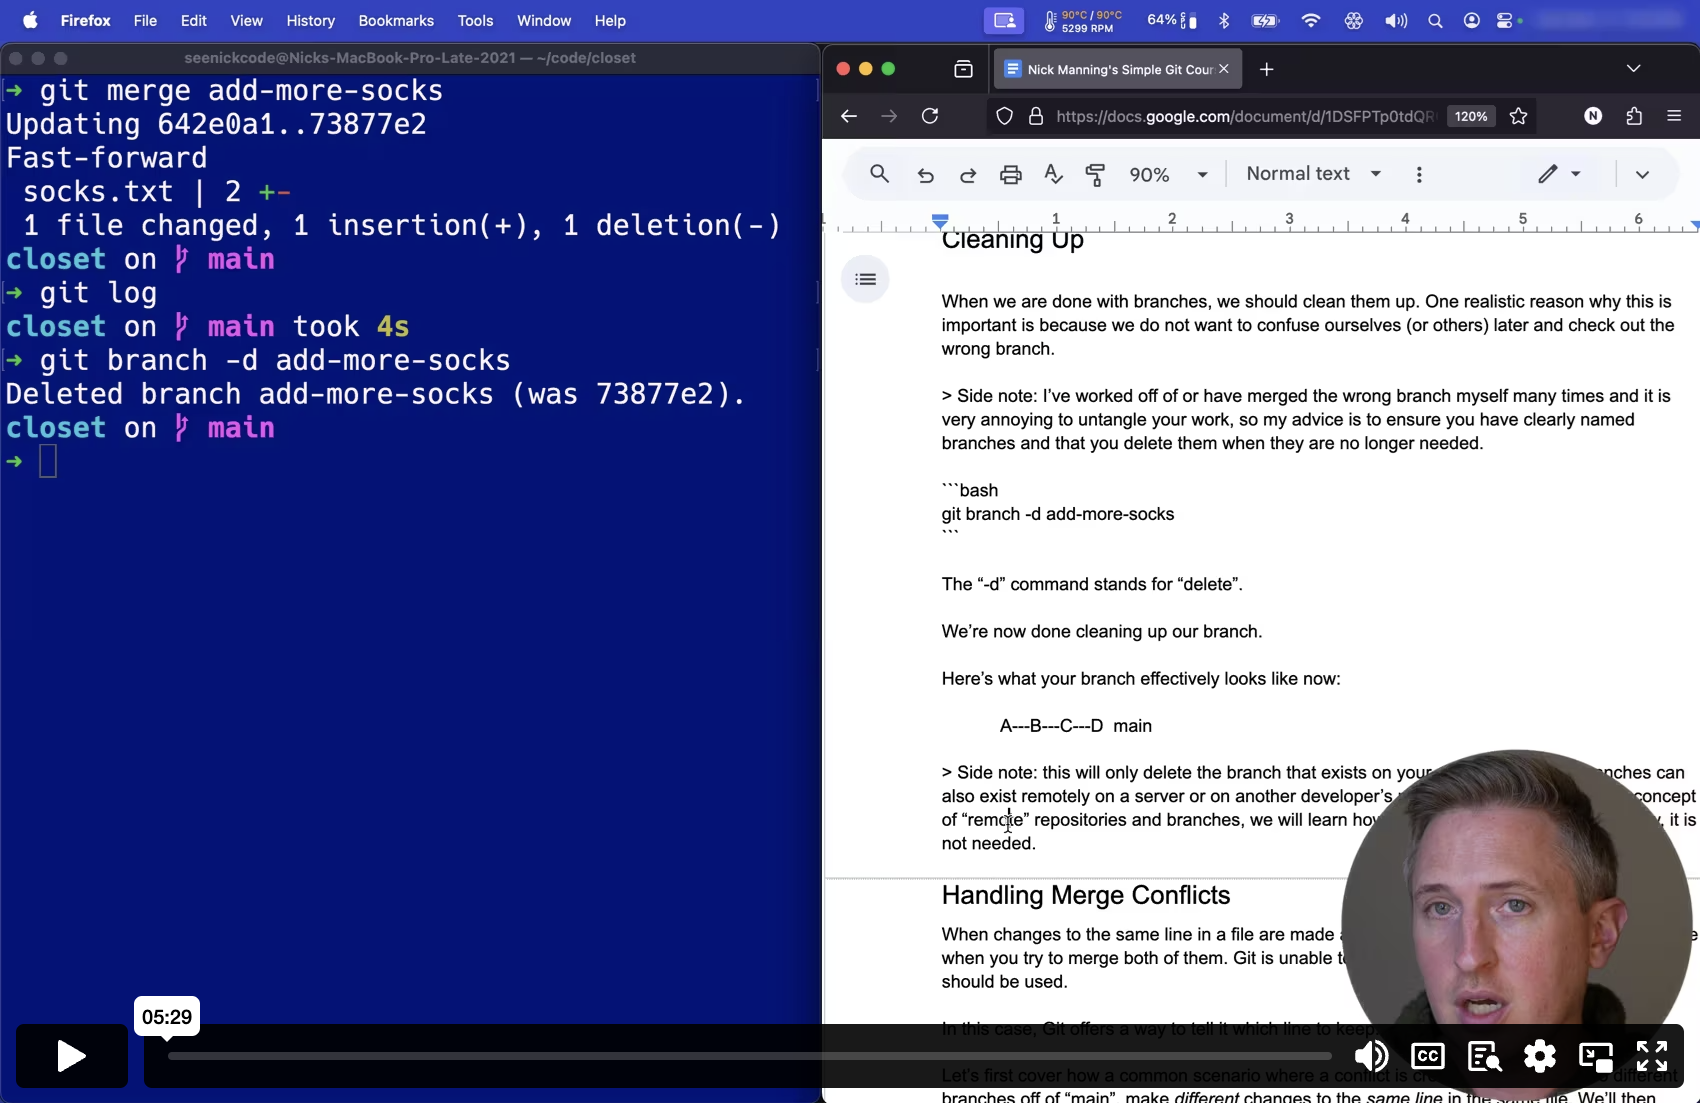This screenshot has height=1106, width=1702.
Task: Seek along the video progress bar
Action: (749, 1056)
